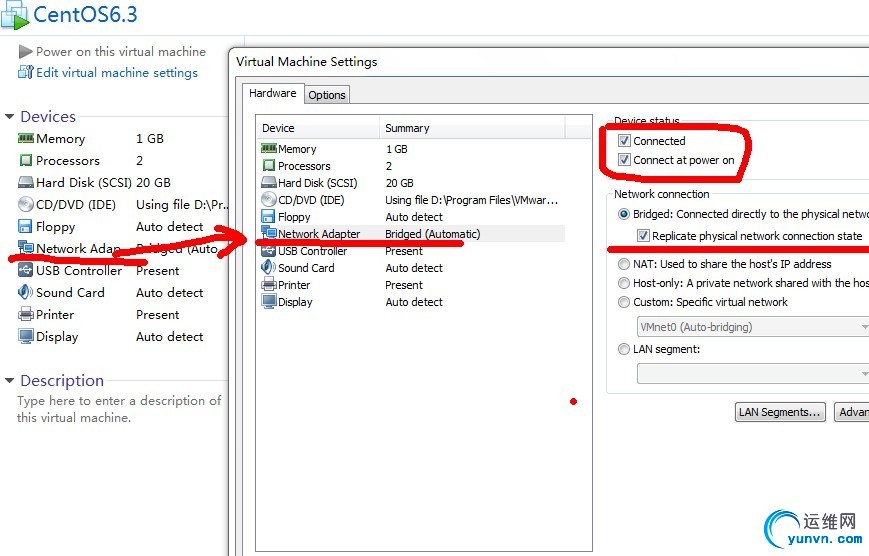
Task: Open the LAN segment dropdown
Action: [x=753, y=374]
